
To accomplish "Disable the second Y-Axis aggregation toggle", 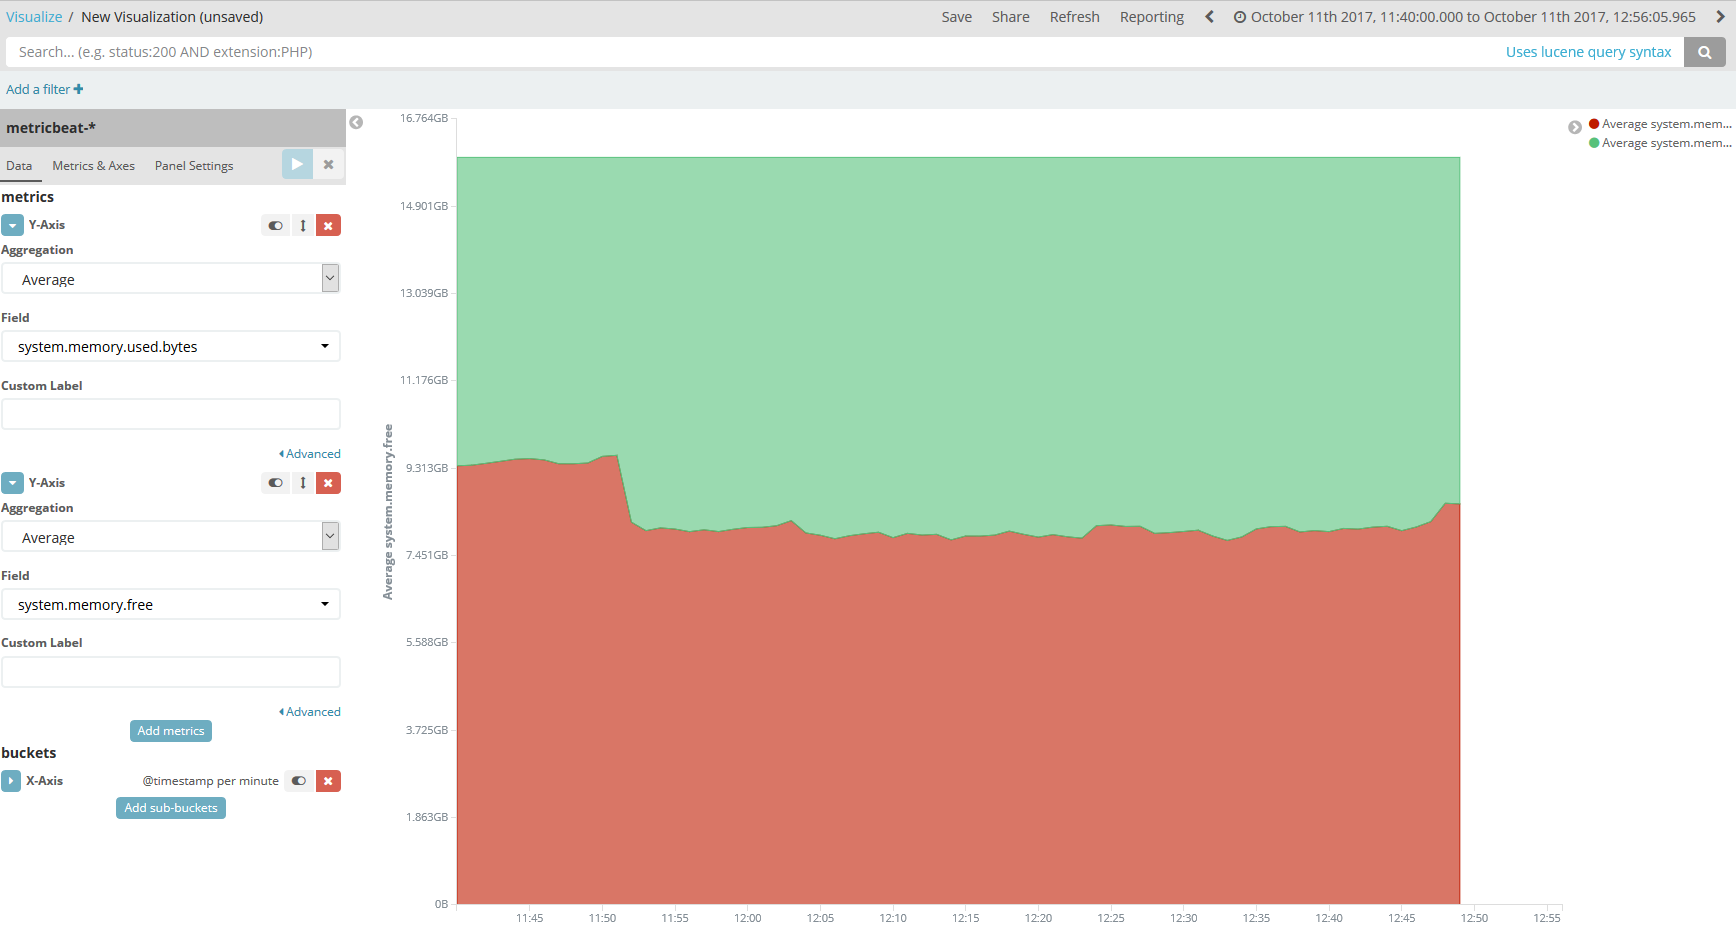I will 275,483.
